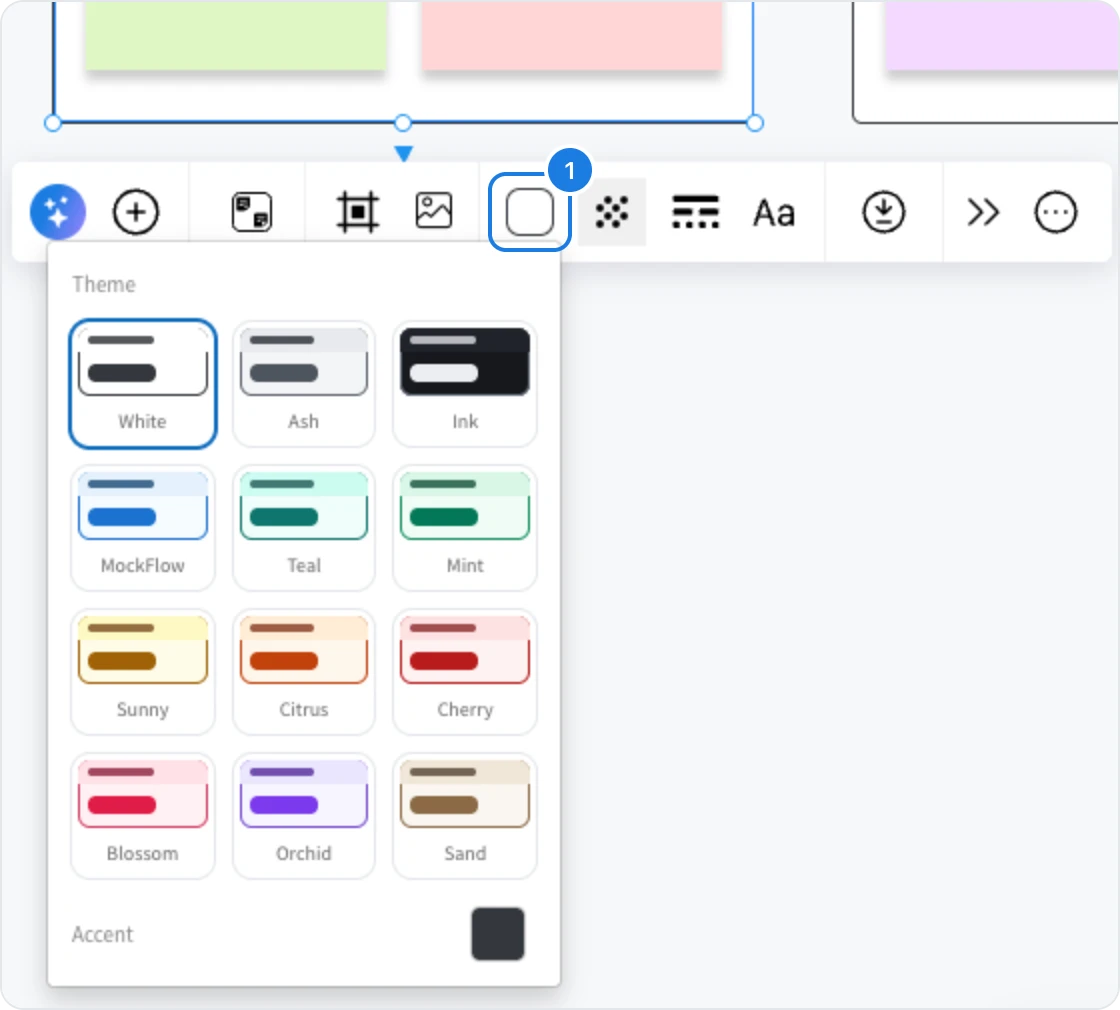The height and width of the screenshot is (1010, 1120).
Task: Open the Aa font settings
Action: (x=774, y=213)
